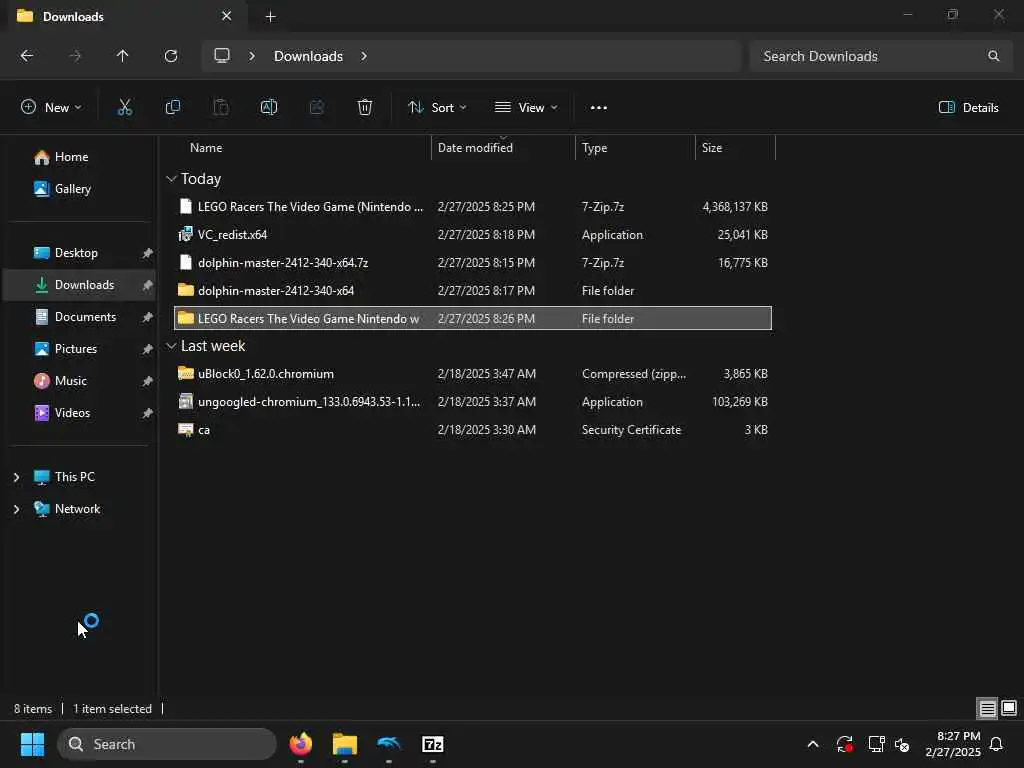The width and height of the screenshot is (1024, 768).
Task: Select VC_redist.x64 file
Action: tap(473, 234)
